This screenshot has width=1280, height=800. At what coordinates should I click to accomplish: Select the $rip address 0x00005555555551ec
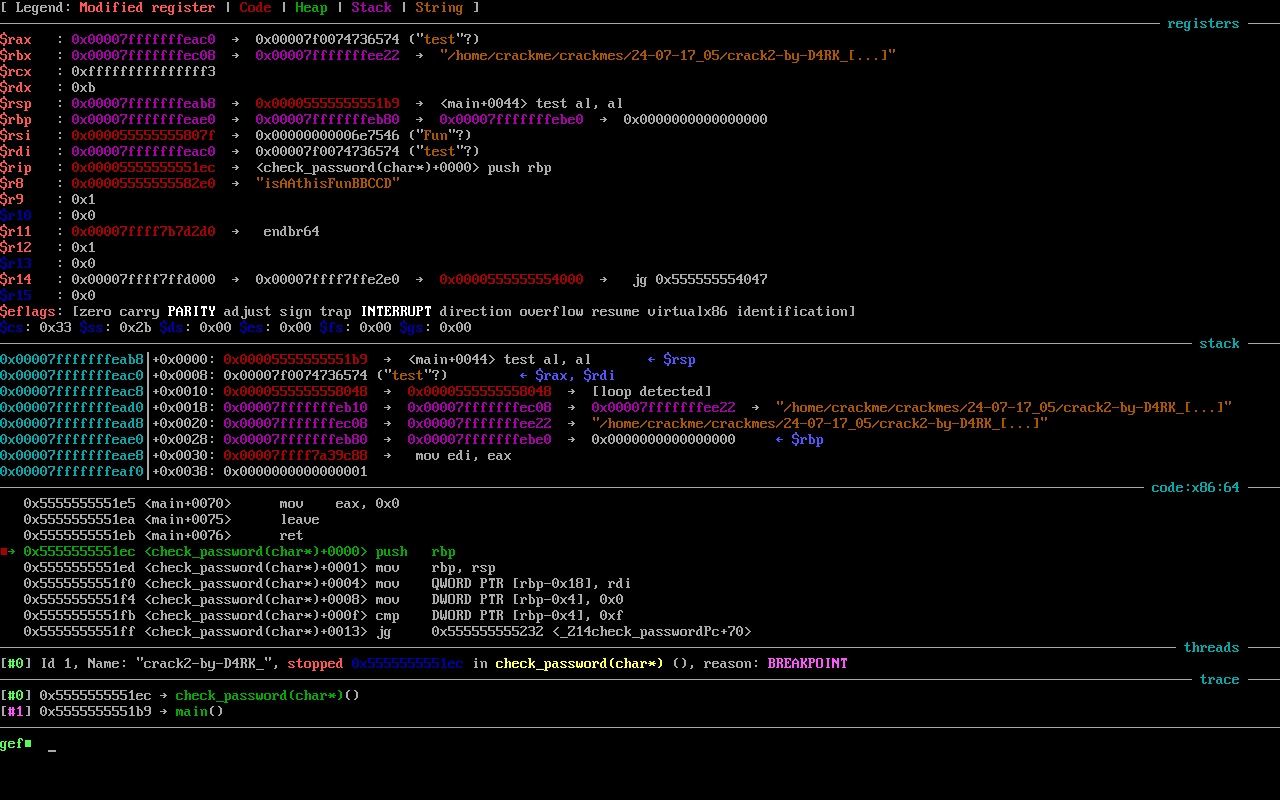pyautogui.click(x=143, y=168)
